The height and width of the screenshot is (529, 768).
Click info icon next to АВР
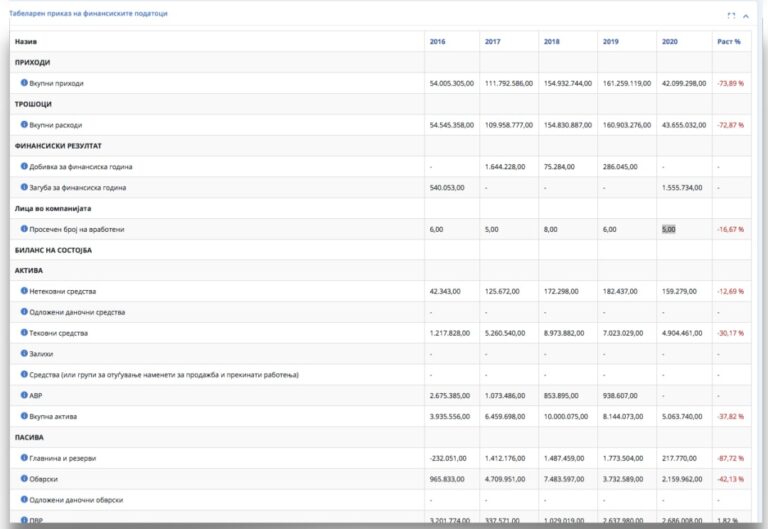[24, 395]
